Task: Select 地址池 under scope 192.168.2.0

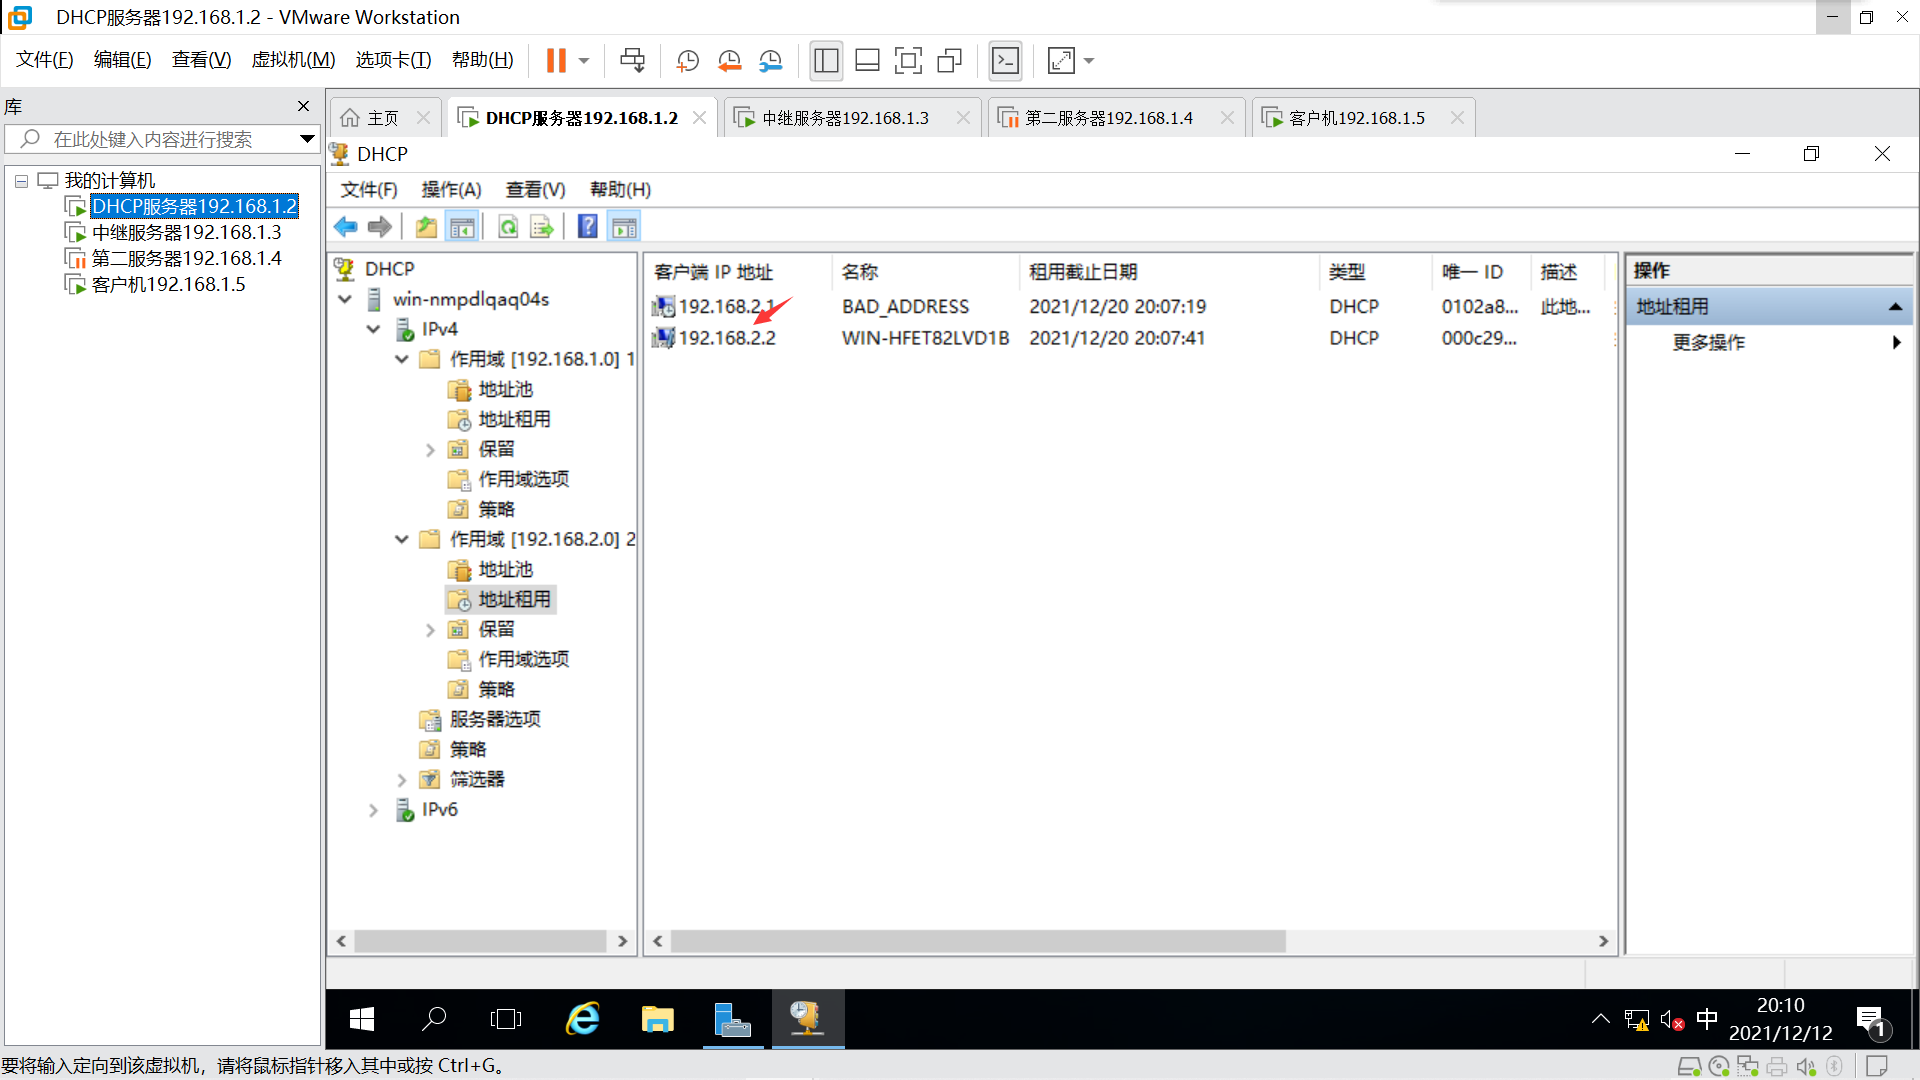Action: (x=505, y=569)
